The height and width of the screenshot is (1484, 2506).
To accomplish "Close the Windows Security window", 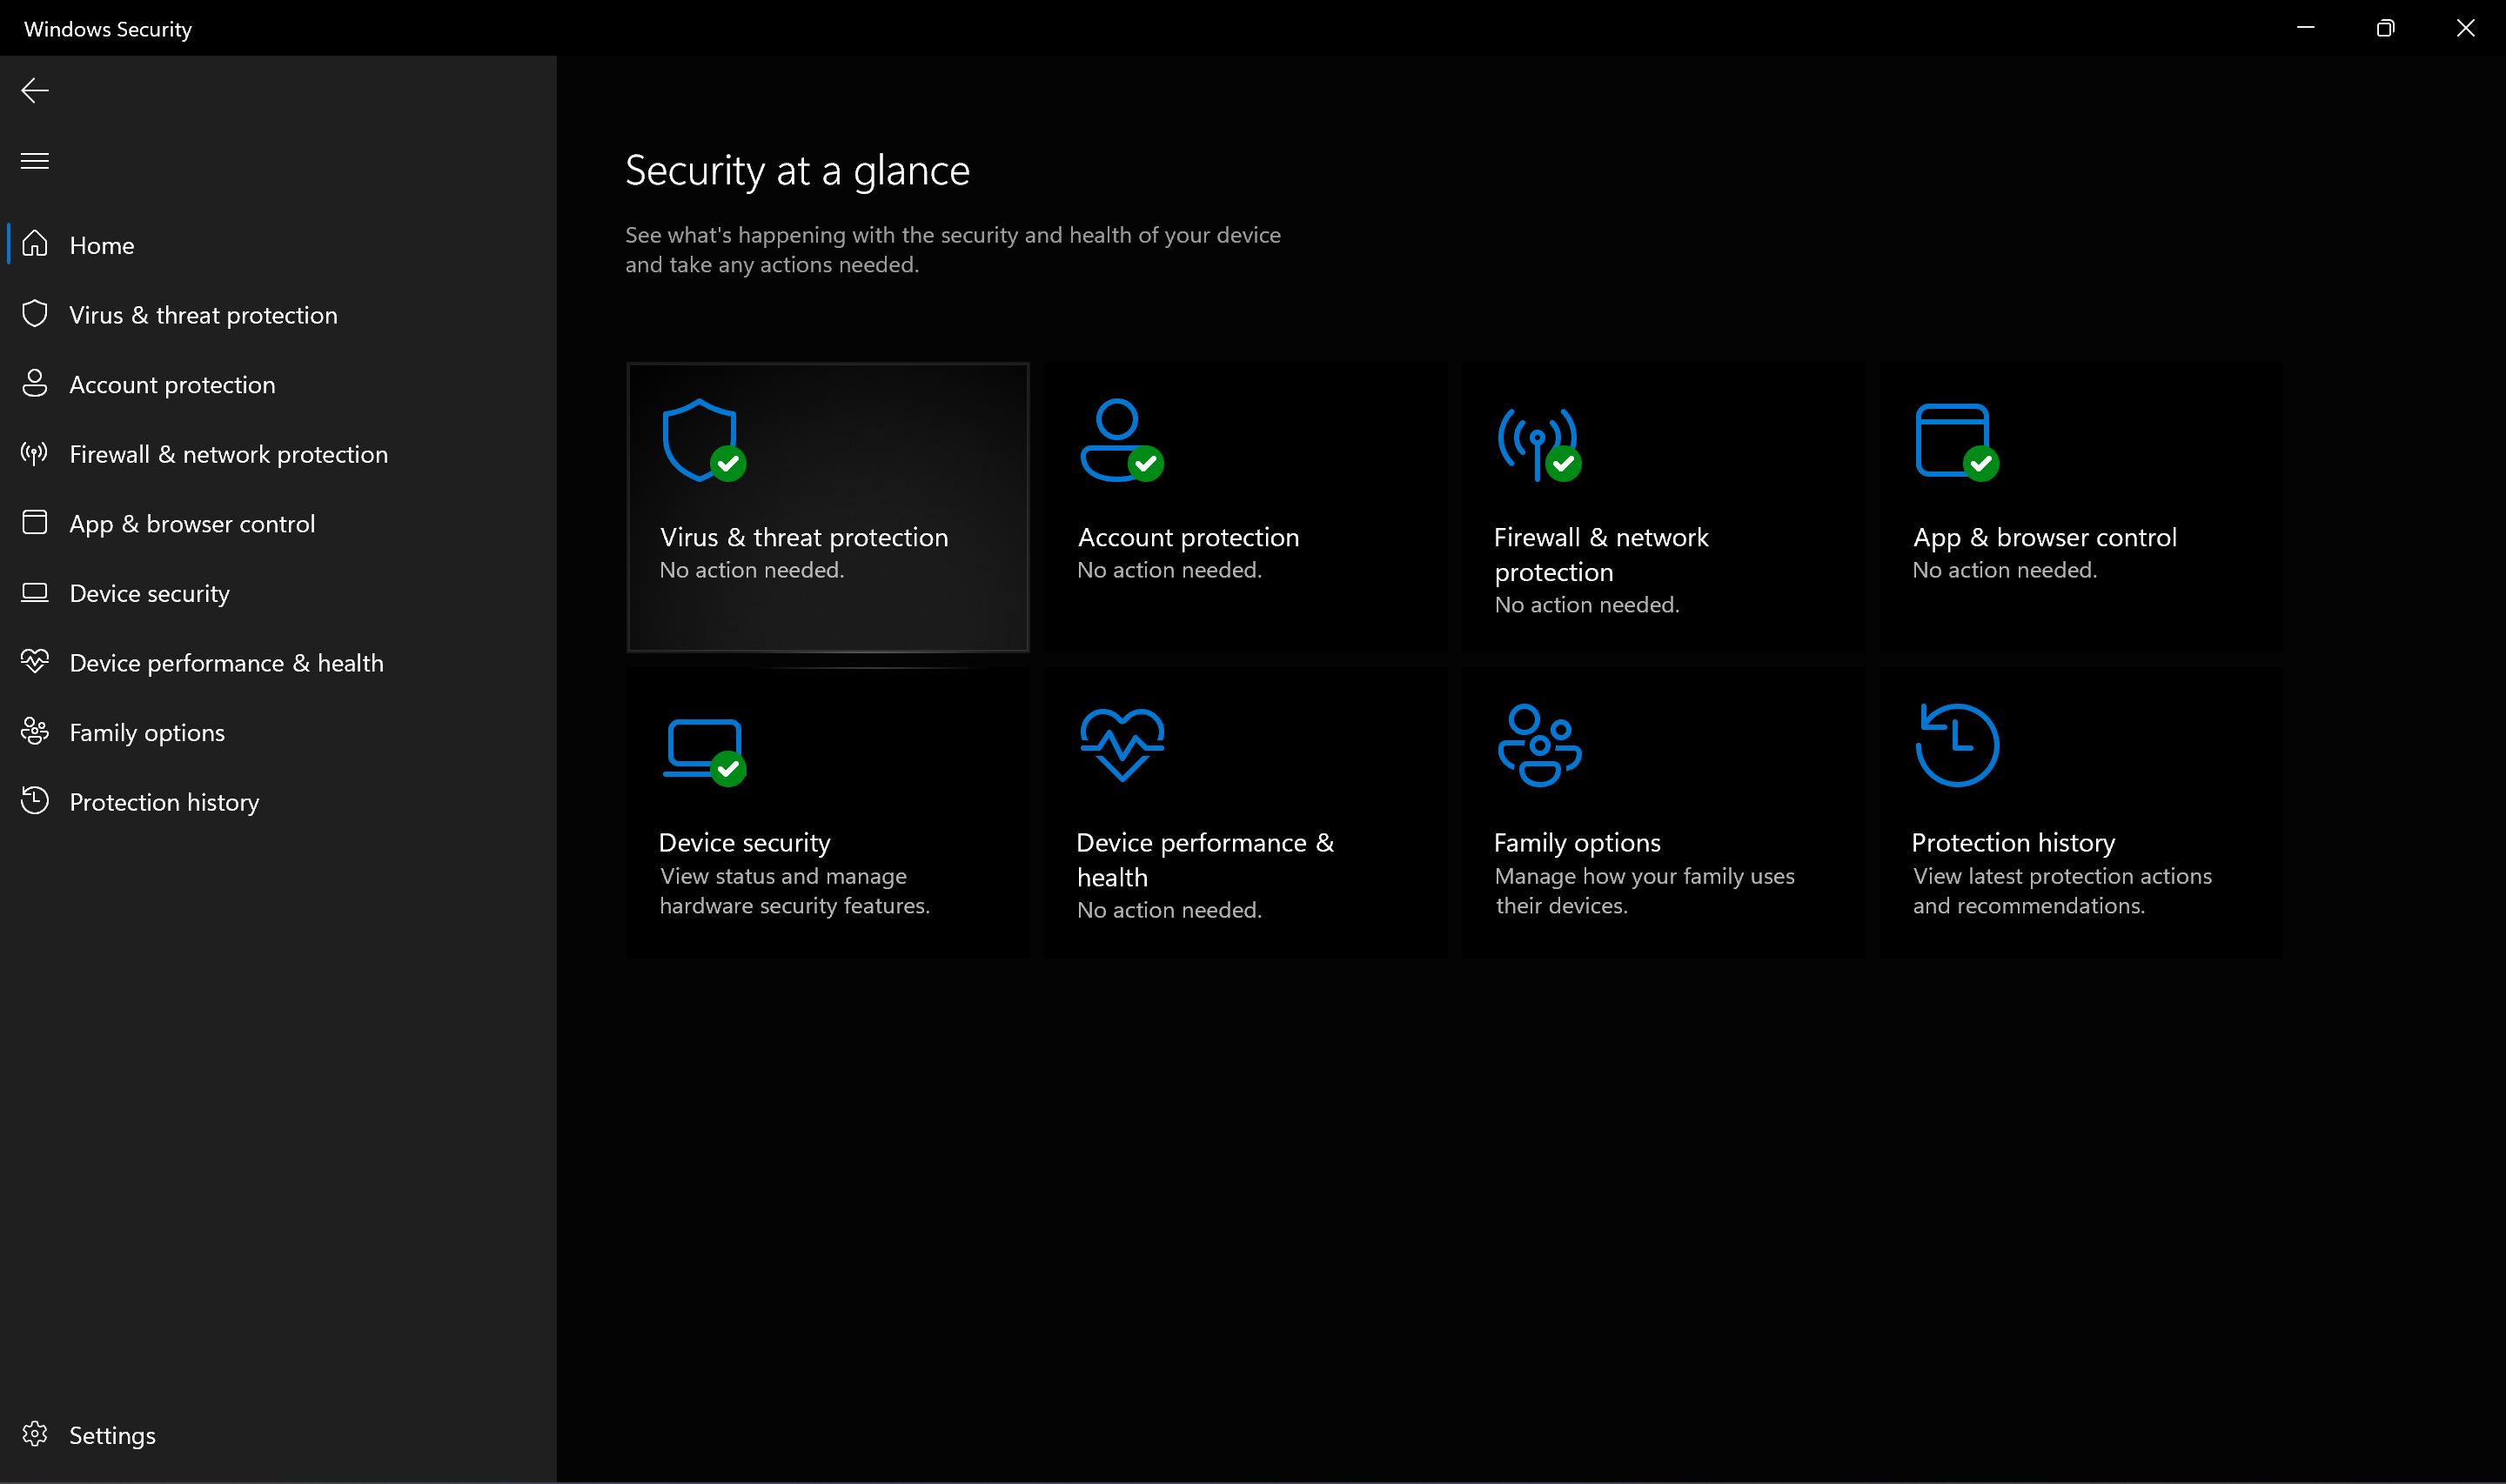I will pyautogui.click(x=2466, y=28).
